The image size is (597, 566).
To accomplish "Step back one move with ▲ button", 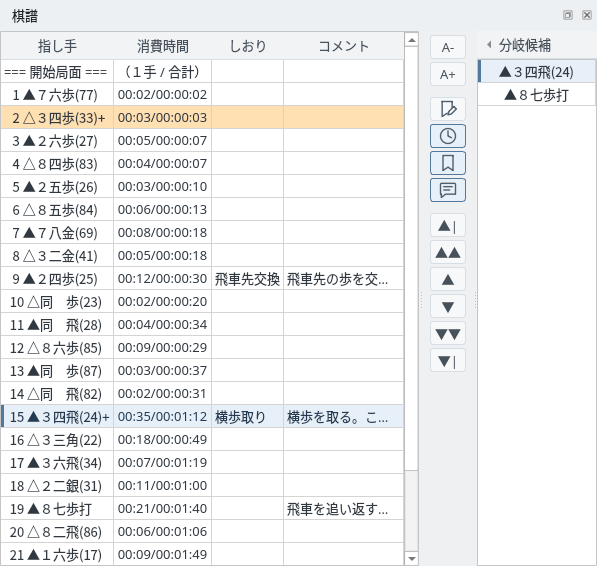I will point(448,279).
